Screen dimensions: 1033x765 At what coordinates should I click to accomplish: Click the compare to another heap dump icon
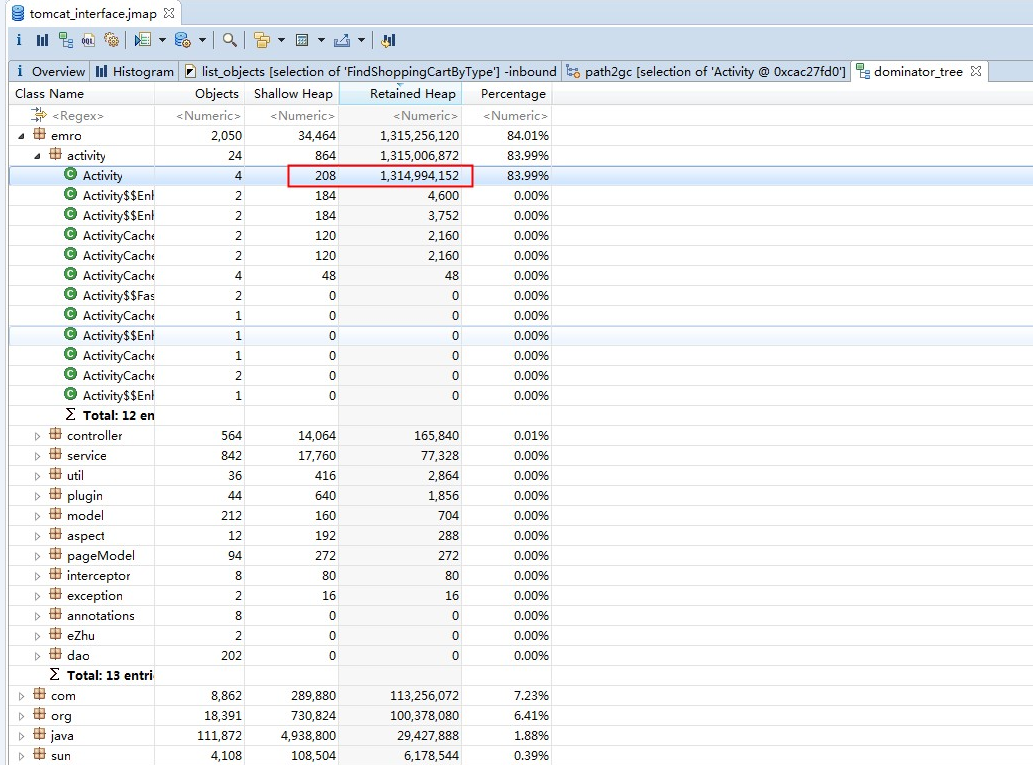click(388, 40)
